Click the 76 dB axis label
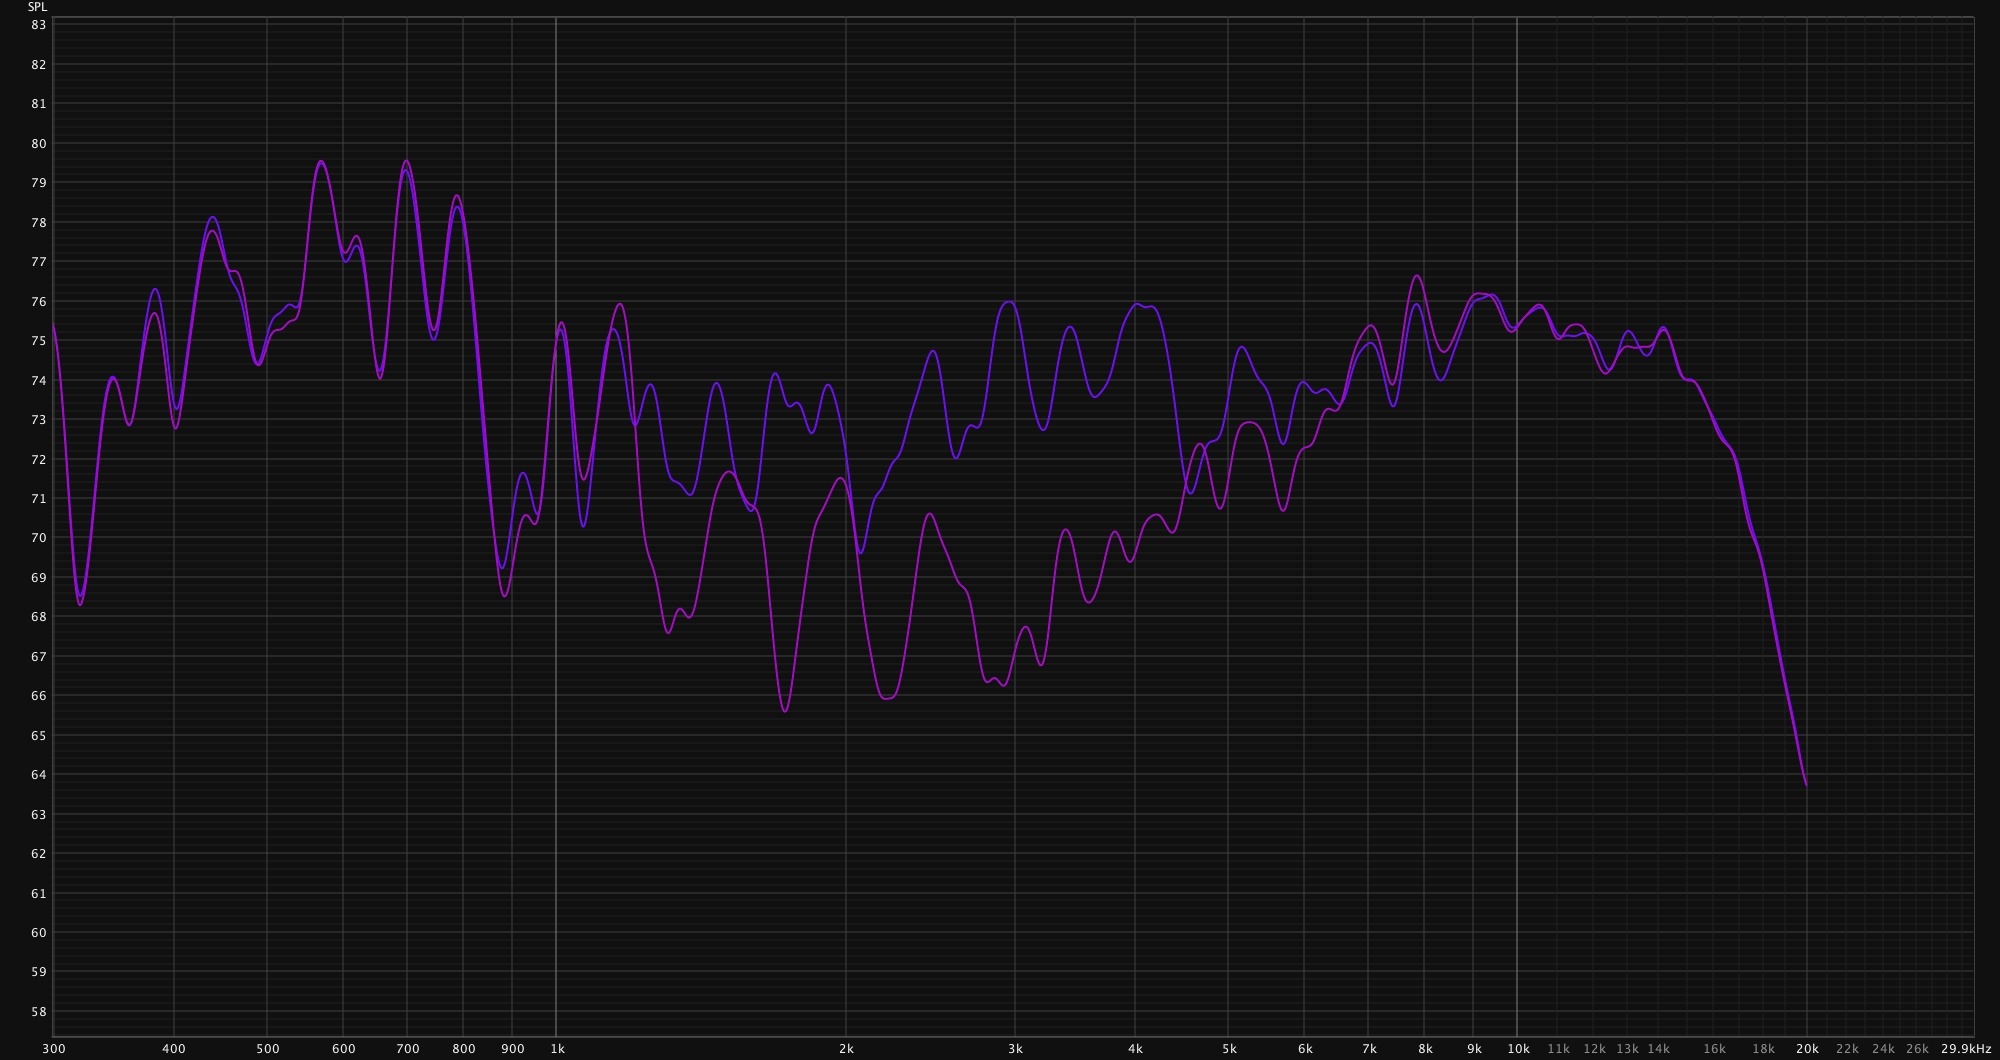Image resolution: width=2000 pixels, height=1060 pixels. [39, 302]
